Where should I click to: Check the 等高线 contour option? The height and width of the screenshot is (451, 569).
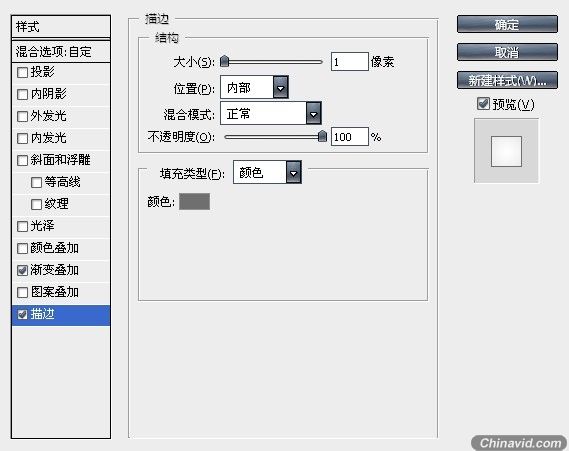click(36, 182)
